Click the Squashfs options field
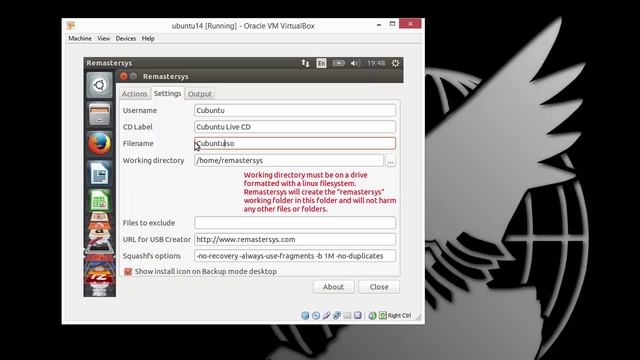The image size is (640, 360). click(295, 256)
